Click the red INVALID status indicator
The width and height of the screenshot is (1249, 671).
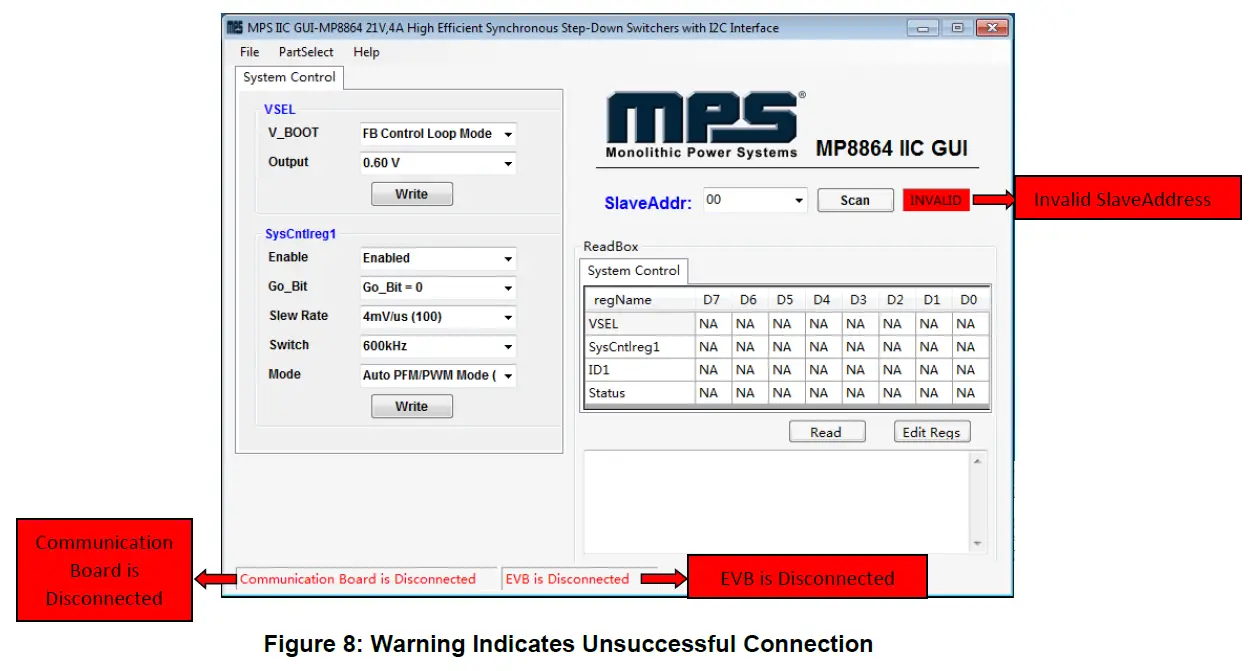936,199
